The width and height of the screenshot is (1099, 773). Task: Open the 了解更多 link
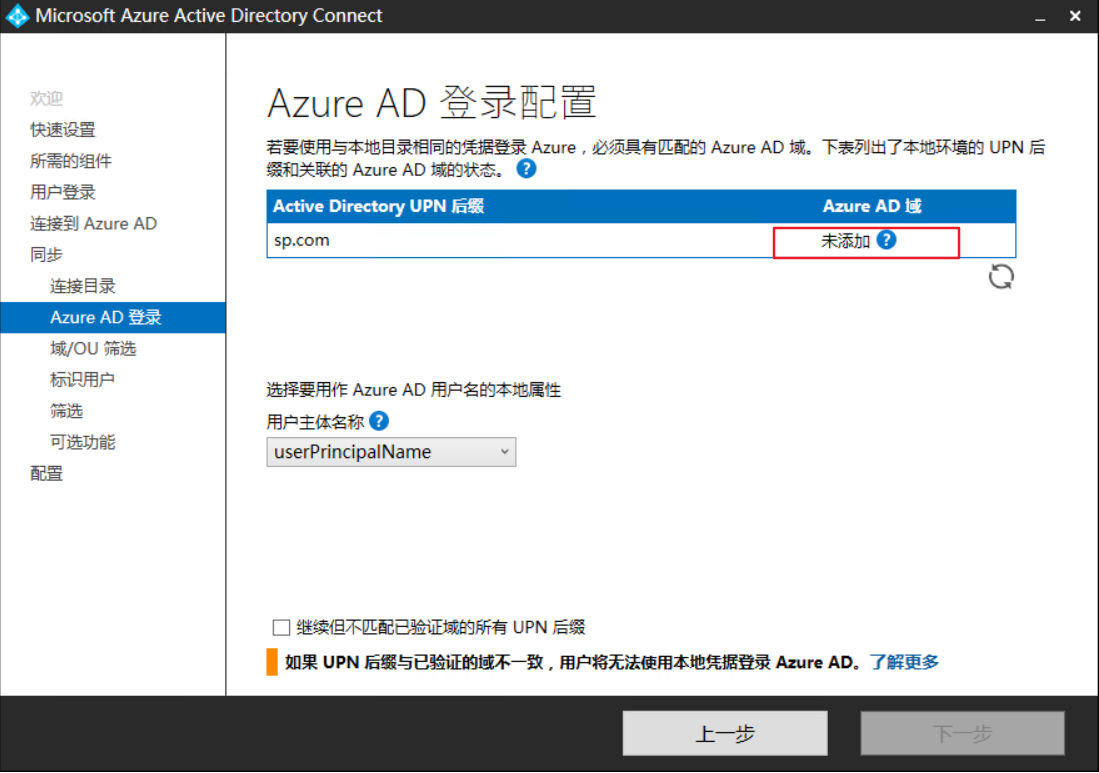coord(904,661)
